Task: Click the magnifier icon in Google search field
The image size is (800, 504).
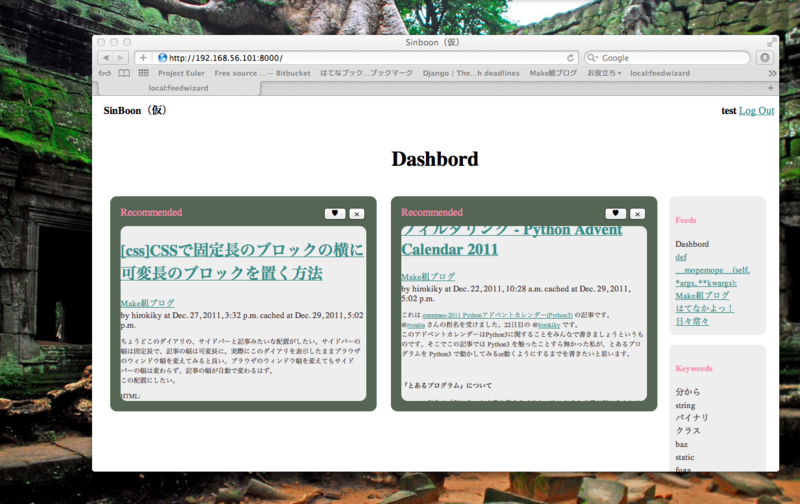Action: 592,58
